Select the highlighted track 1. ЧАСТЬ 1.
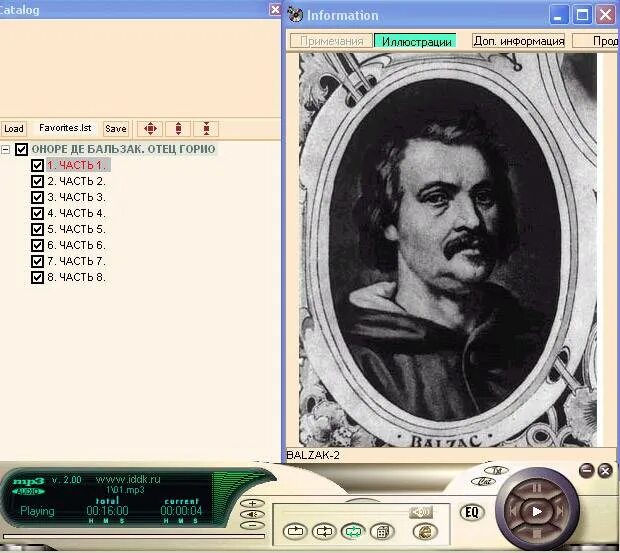 77,165
